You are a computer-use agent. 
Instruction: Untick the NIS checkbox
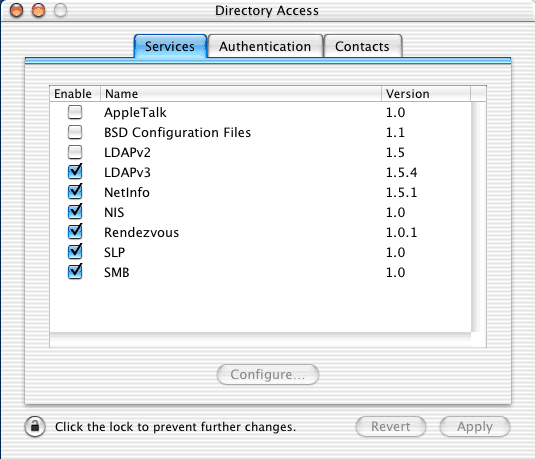75,212
